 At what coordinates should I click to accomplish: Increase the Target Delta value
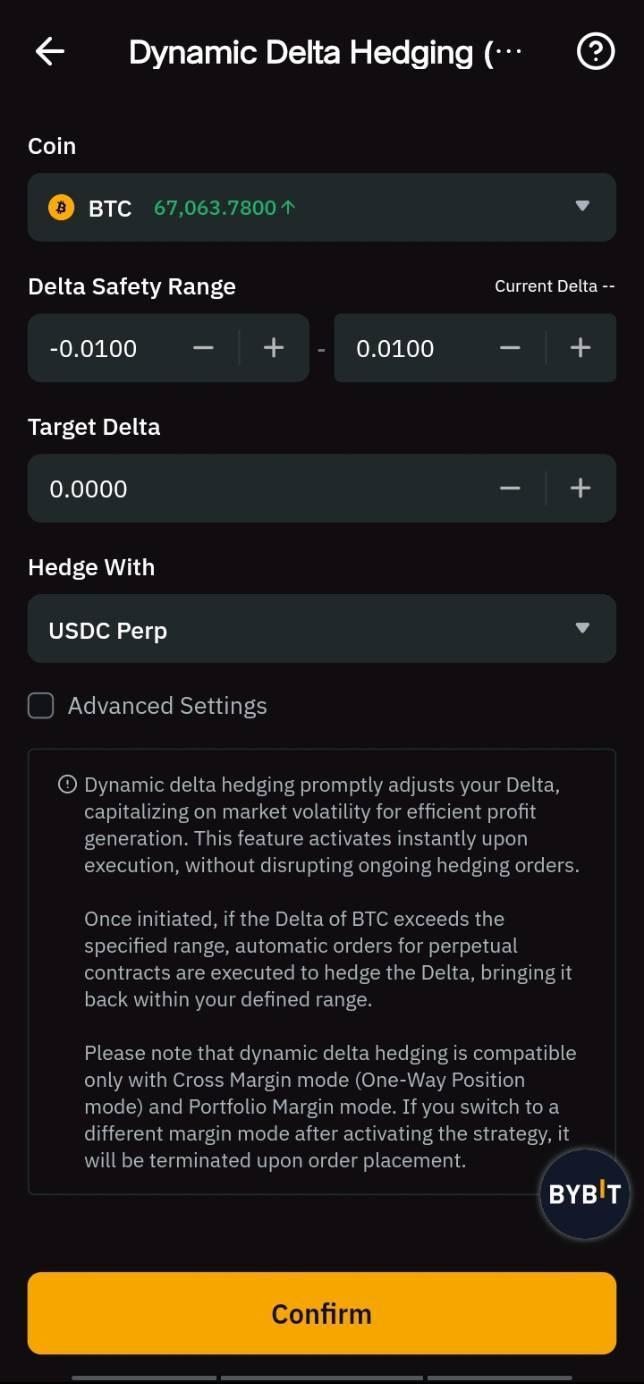pos(580,488)
